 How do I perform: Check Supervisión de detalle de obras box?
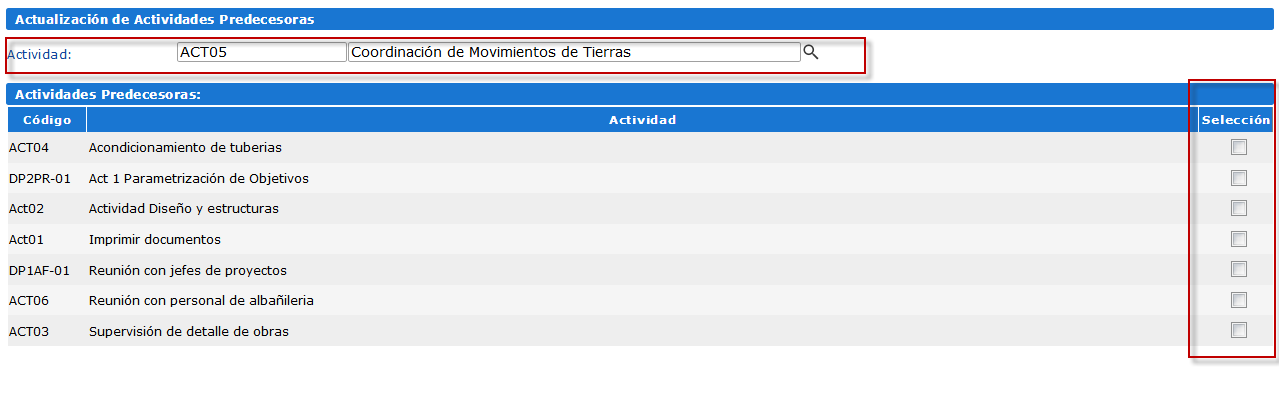point(1239,331)
